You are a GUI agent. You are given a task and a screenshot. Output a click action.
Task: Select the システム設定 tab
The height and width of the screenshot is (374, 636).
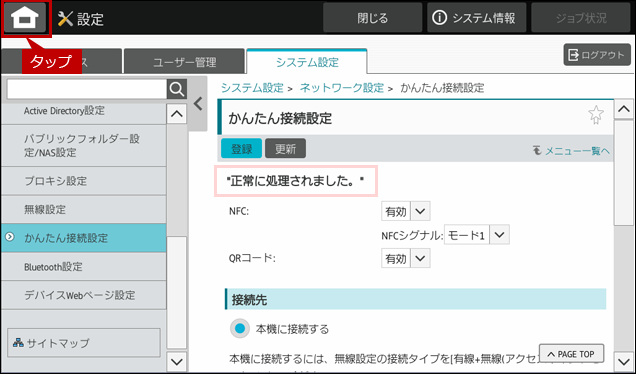coord(307,62)
